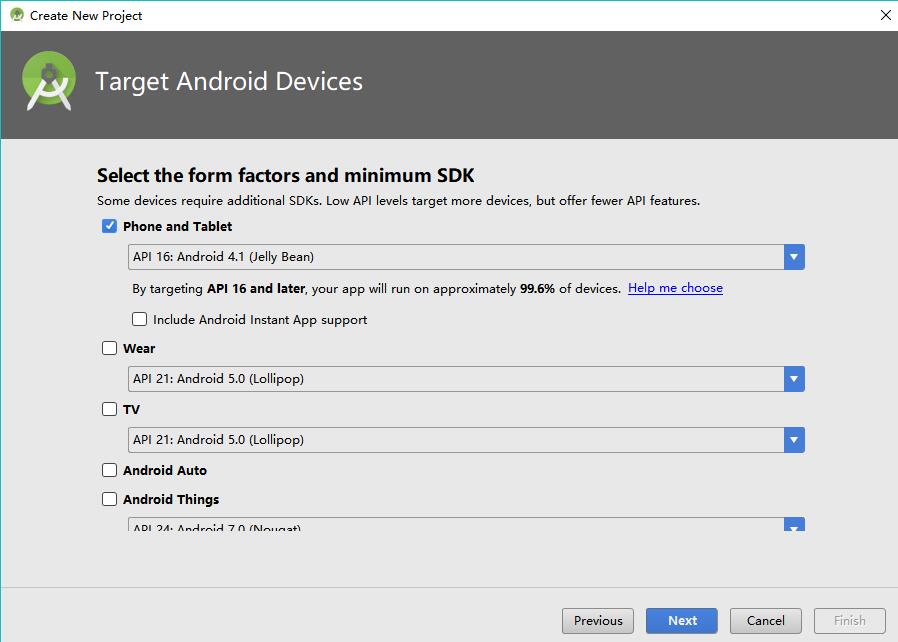Image resolution: width=898 pixels, height=642 pixels.
Task: Select the Android Things checkbox
Action: click(110, 500)
